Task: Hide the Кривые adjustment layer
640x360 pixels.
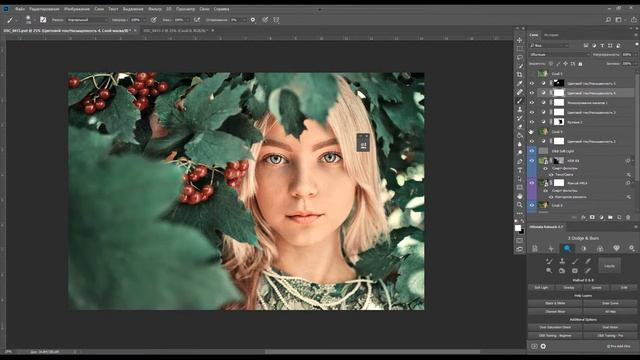Action: click(532, 122)
